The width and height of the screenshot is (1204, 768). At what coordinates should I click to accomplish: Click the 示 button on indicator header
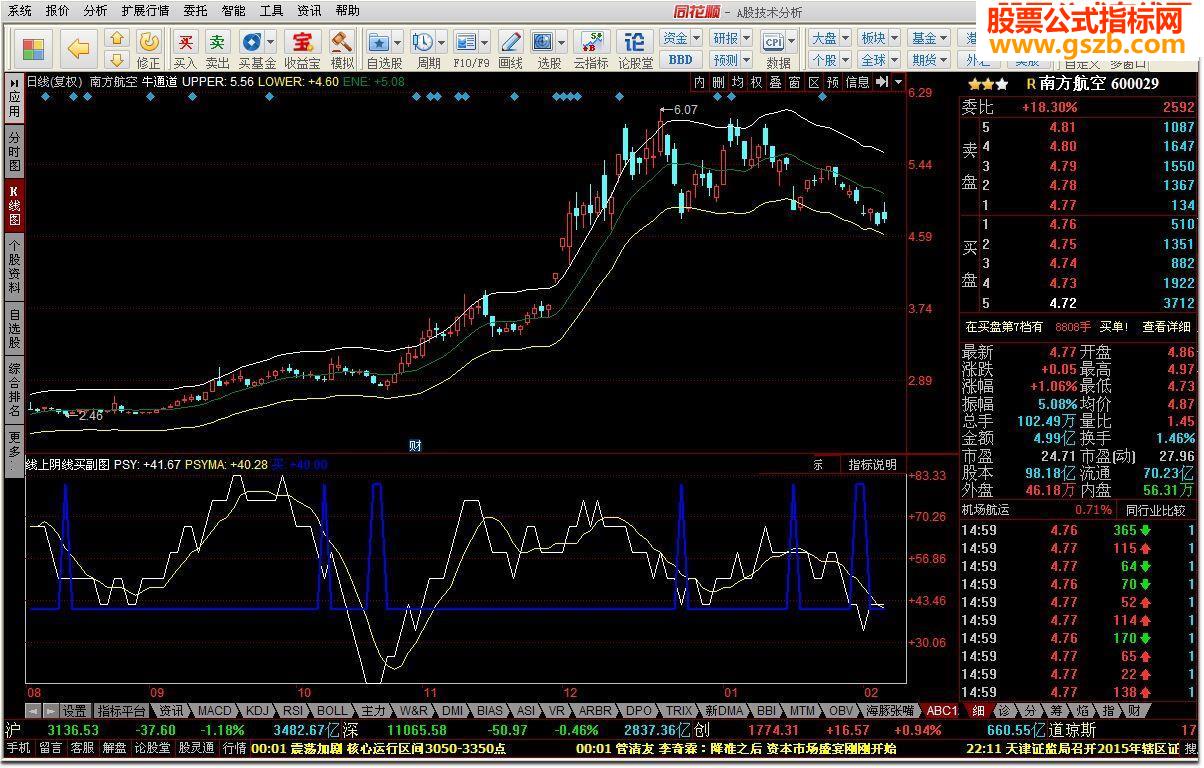click(x=818, y=464)
